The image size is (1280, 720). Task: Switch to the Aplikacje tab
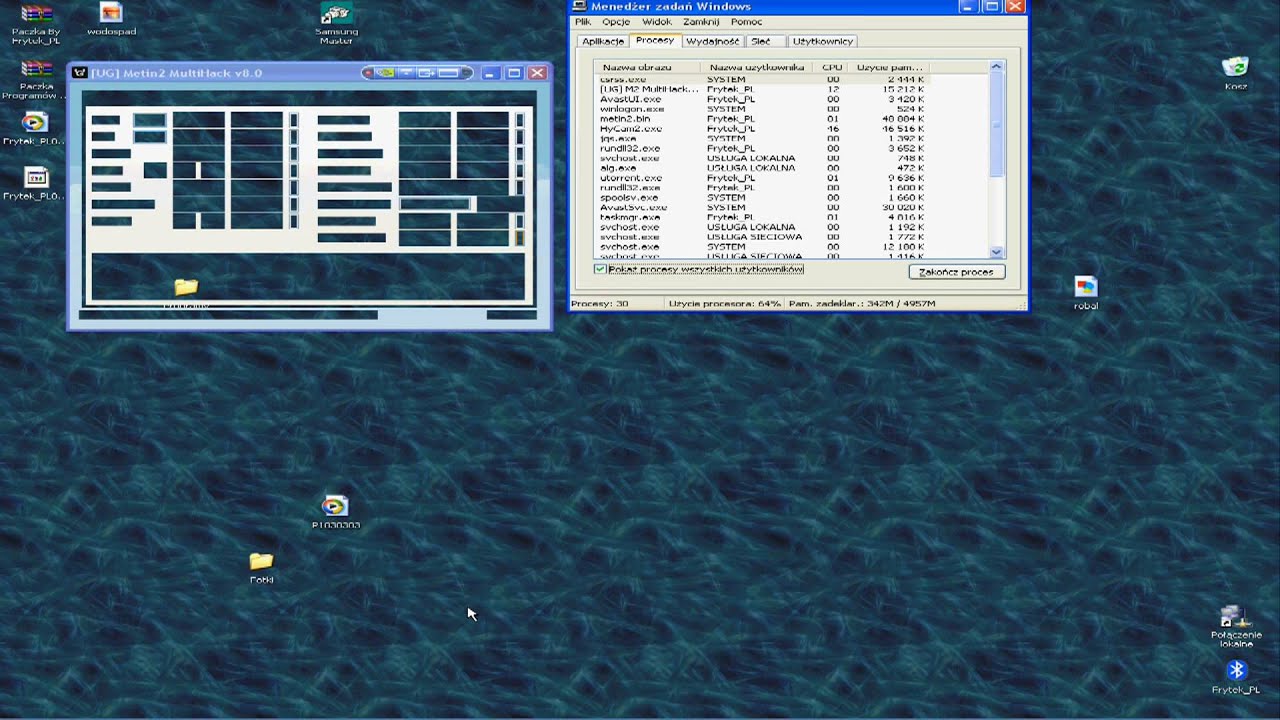click(x=603, y=41)
